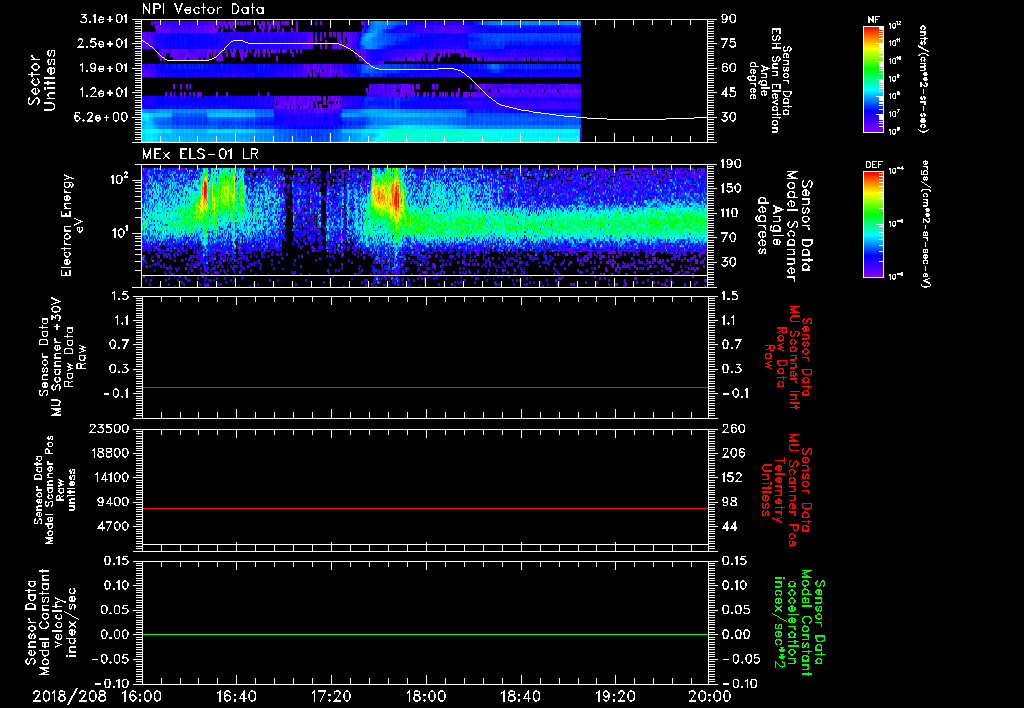Image resolution: width=1024 pixels, height=708 pixels.
Task: Click the 98 telemetry tick value
Action: (728, 502)
